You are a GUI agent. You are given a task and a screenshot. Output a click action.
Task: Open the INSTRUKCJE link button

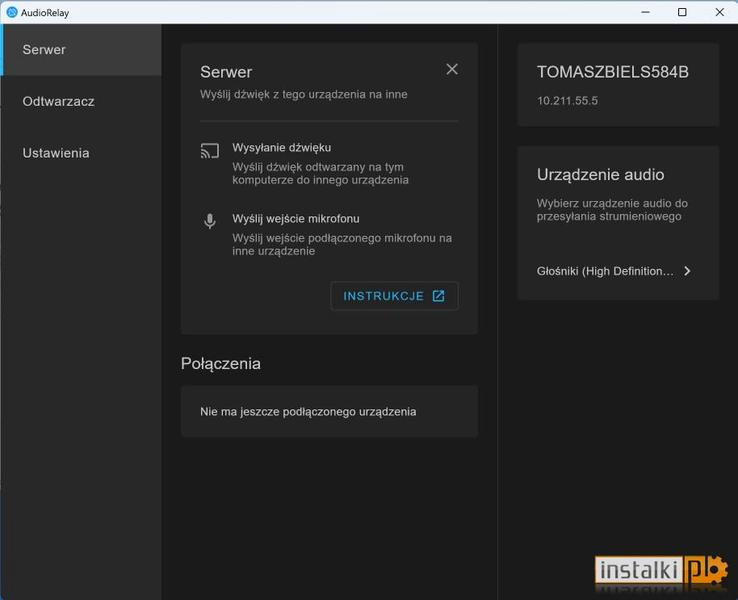click(x=394, y=296)
